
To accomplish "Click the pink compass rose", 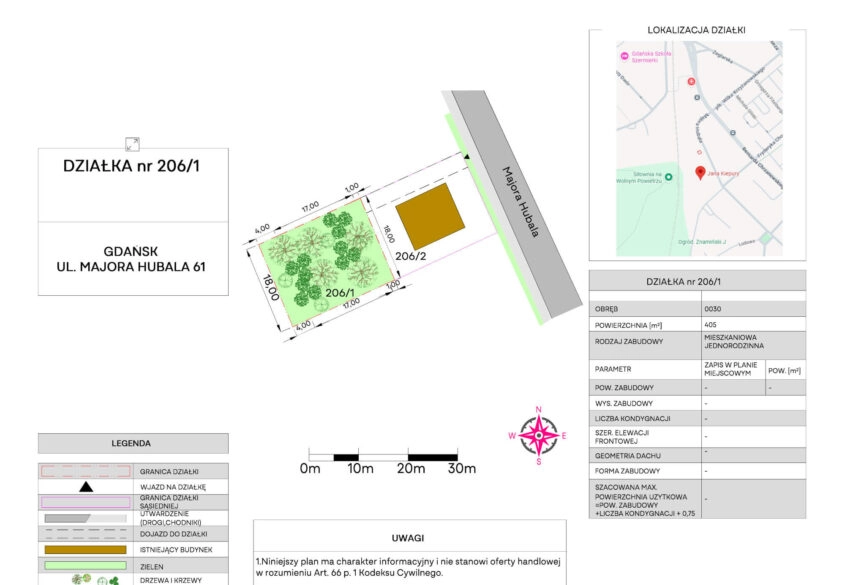I will click(538, 435).
